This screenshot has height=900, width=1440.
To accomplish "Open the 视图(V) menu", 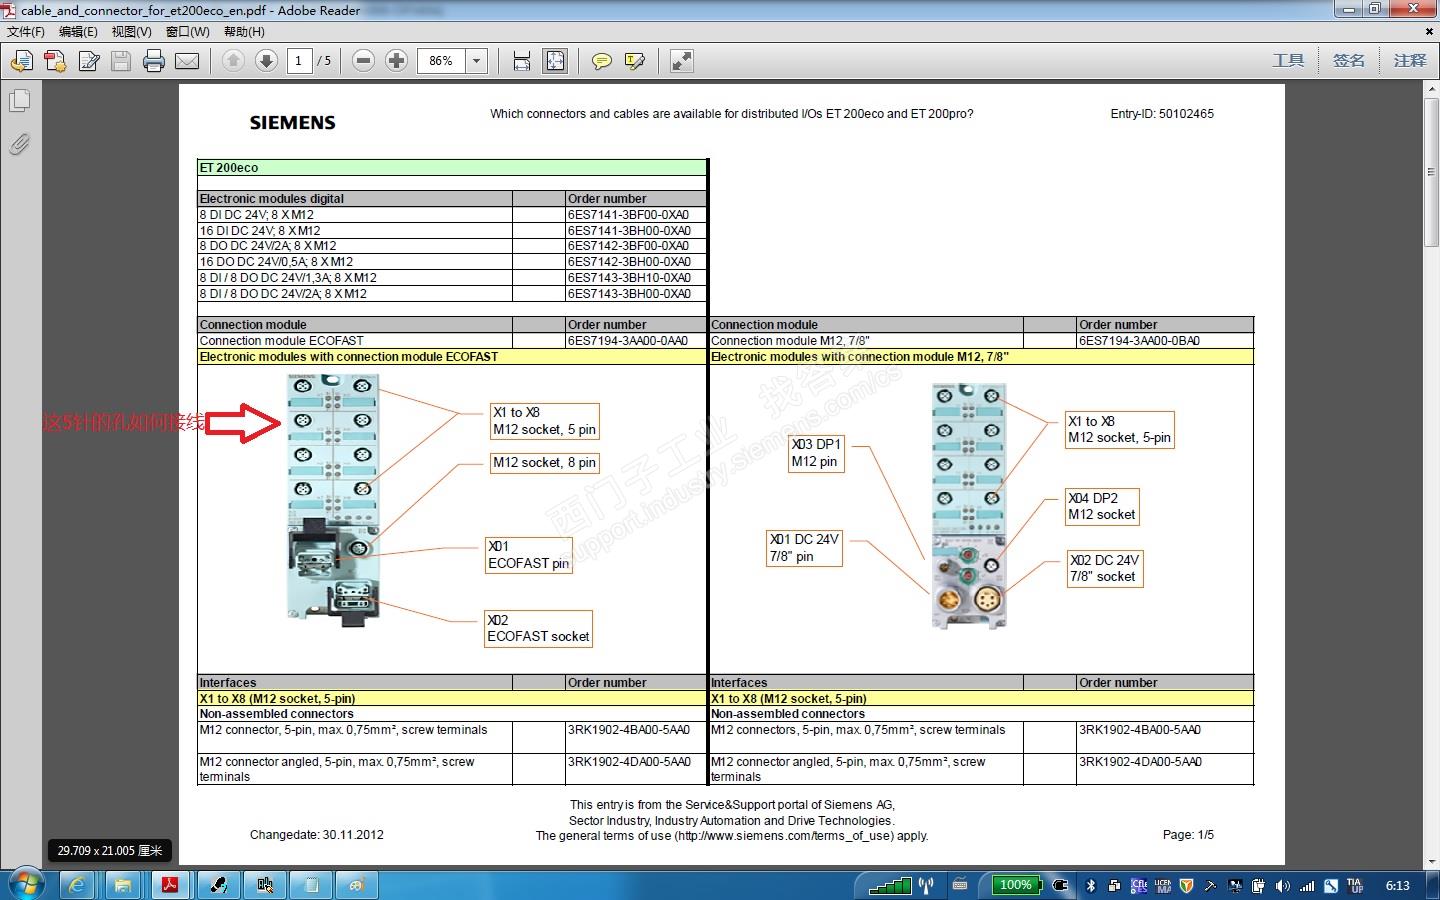I will tap(131, 32).
